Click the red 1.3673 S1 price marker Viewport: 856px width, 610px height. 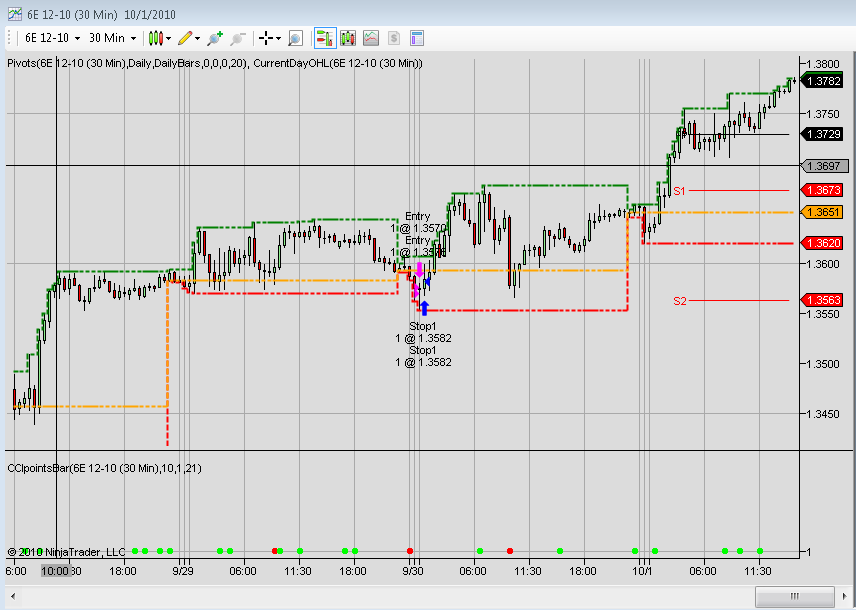click(822, 190)
